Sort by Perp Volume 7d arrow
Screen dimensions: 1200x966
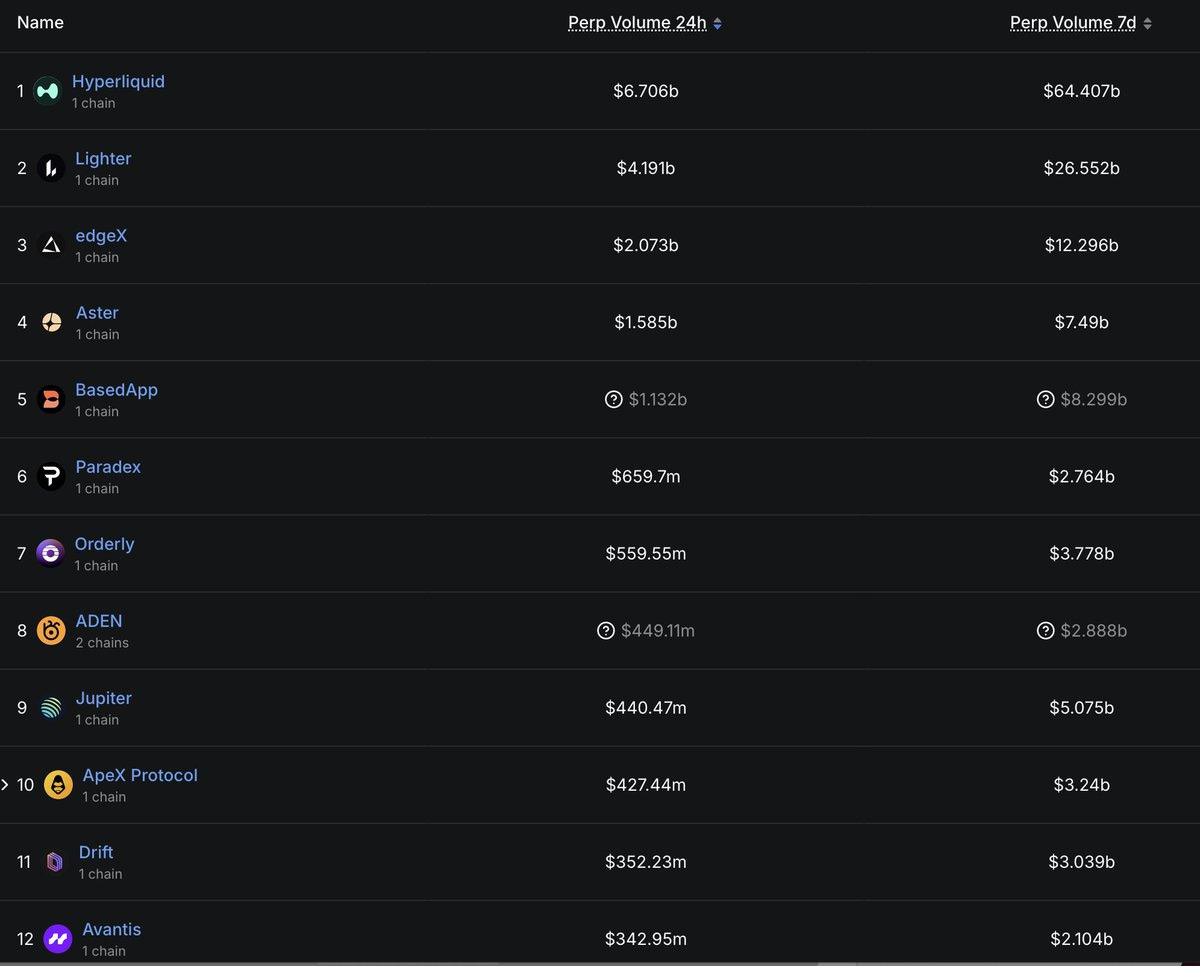(x=1148, y=23)
